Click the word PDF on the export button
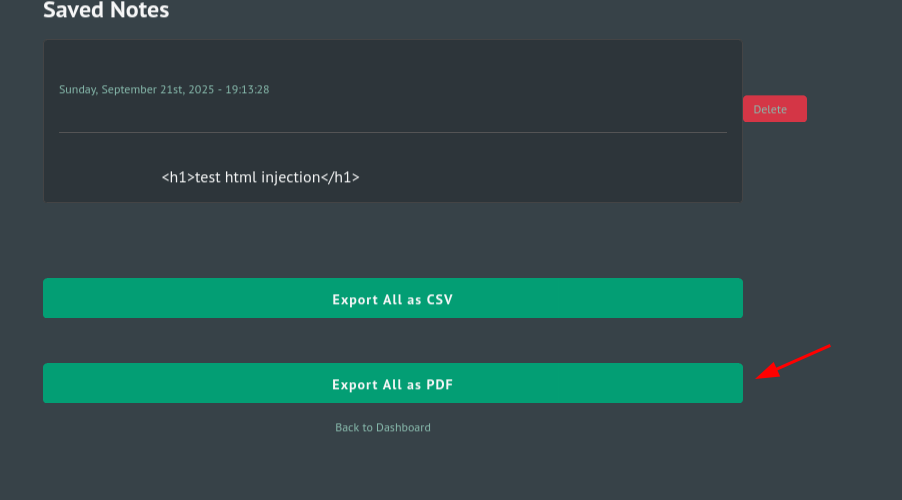Viewport: 902px width, 500px height. 440,383
